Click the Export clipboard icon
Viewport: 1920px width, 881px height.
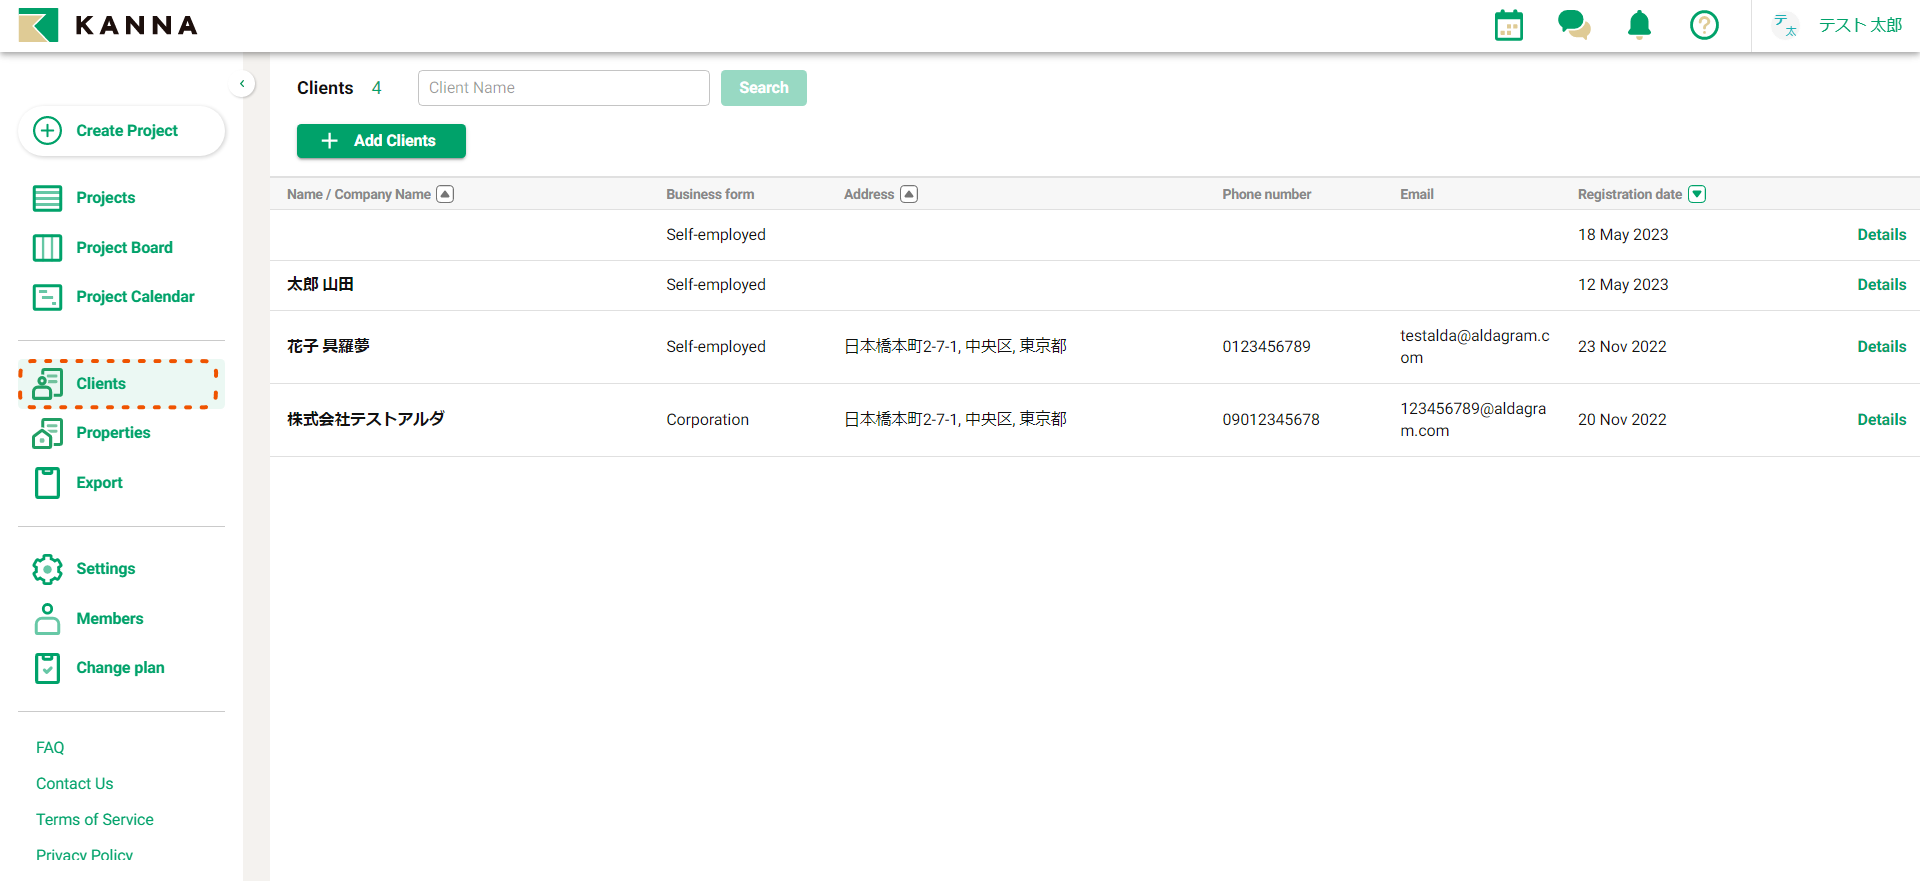click(x=47, y=483)
